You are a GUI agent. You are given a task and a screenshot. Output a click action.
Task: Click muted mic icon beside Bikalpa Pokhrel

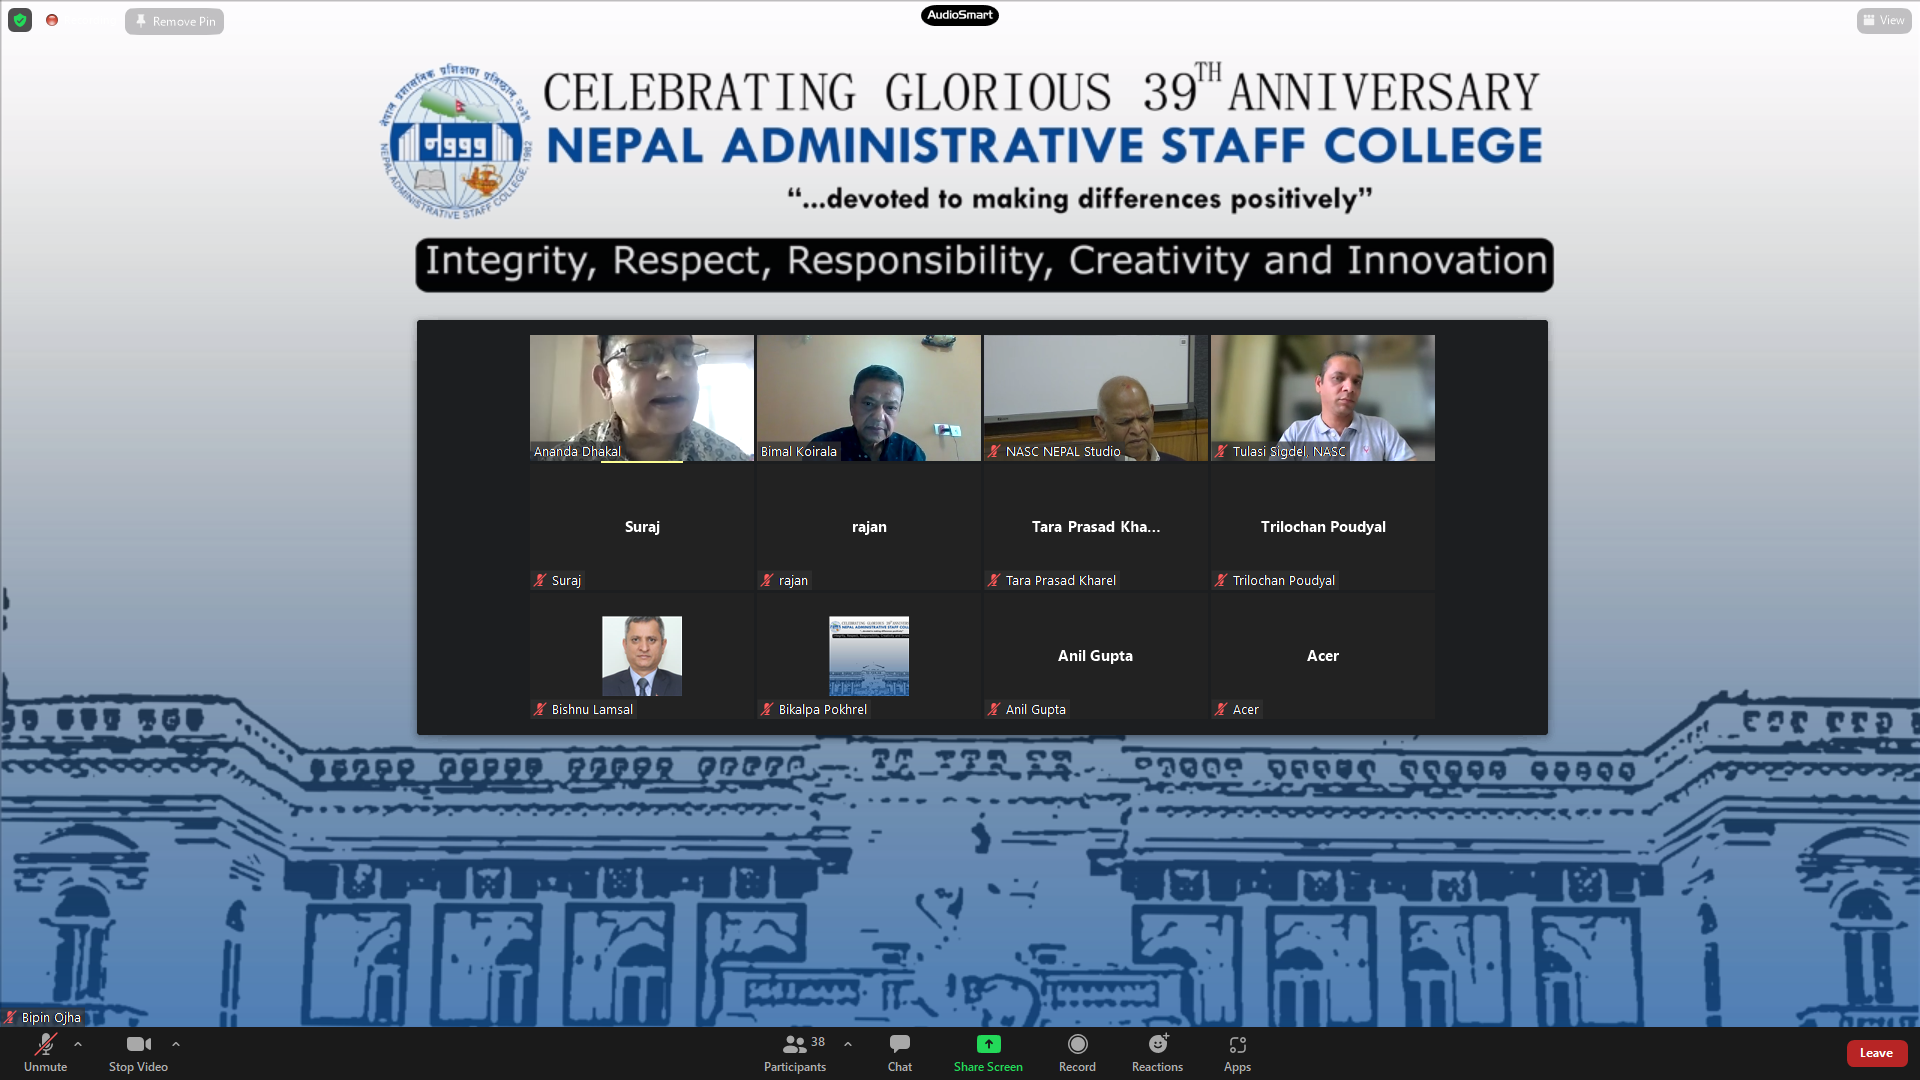pyautogui.click(x=767, y=709)
